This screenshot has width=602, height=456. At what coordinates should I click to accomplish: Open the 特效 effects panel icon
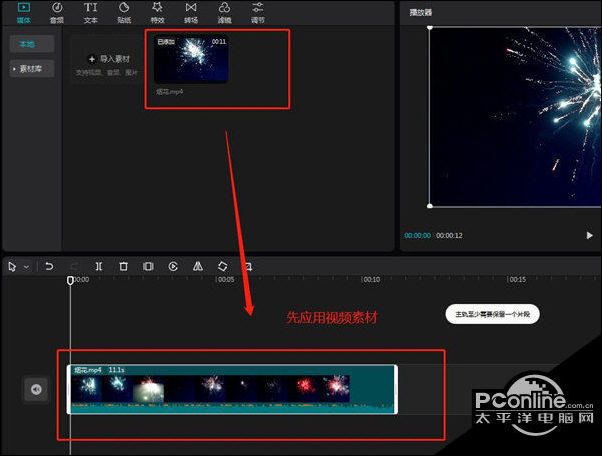(x=157, y=13)
